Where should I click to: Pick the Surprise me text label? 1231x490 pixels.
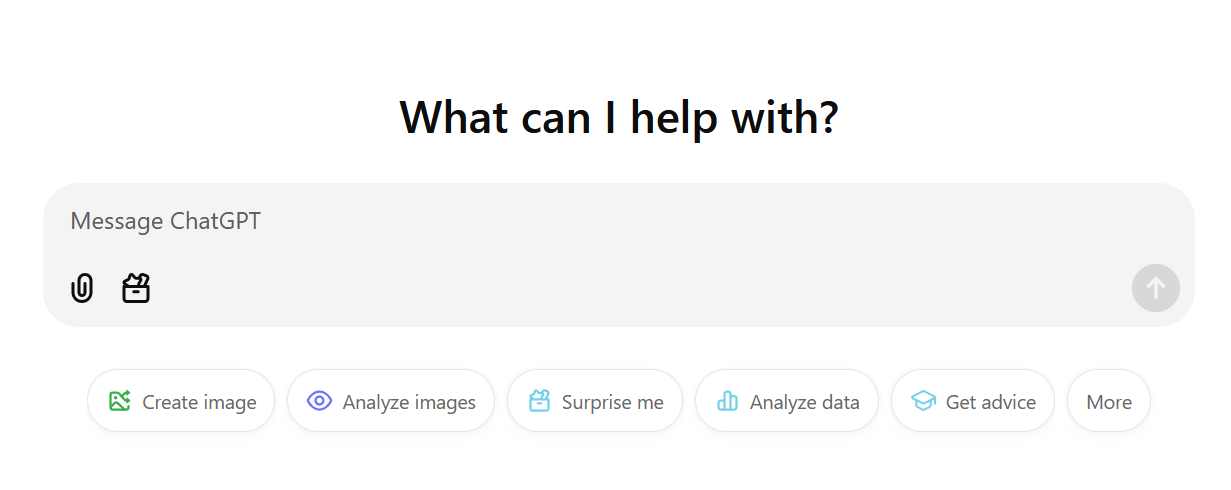(612, 402)
